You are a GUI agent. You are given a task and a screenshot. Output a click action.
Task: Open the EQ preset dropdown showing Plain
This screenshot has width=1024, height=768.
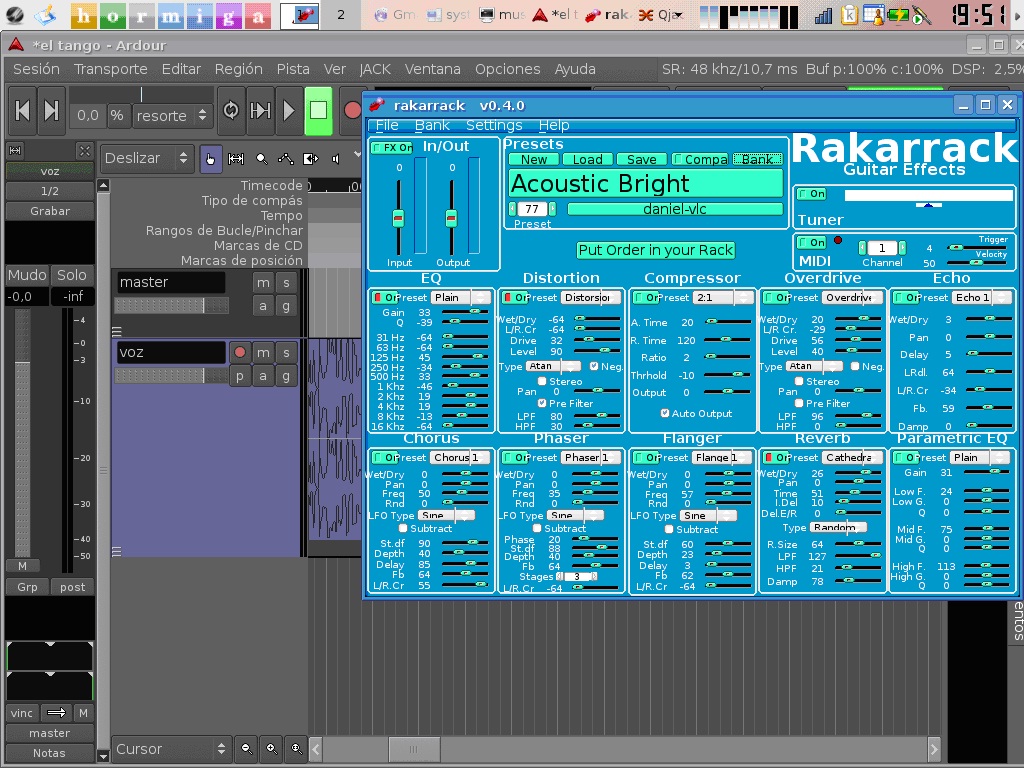tap(461, 297)
